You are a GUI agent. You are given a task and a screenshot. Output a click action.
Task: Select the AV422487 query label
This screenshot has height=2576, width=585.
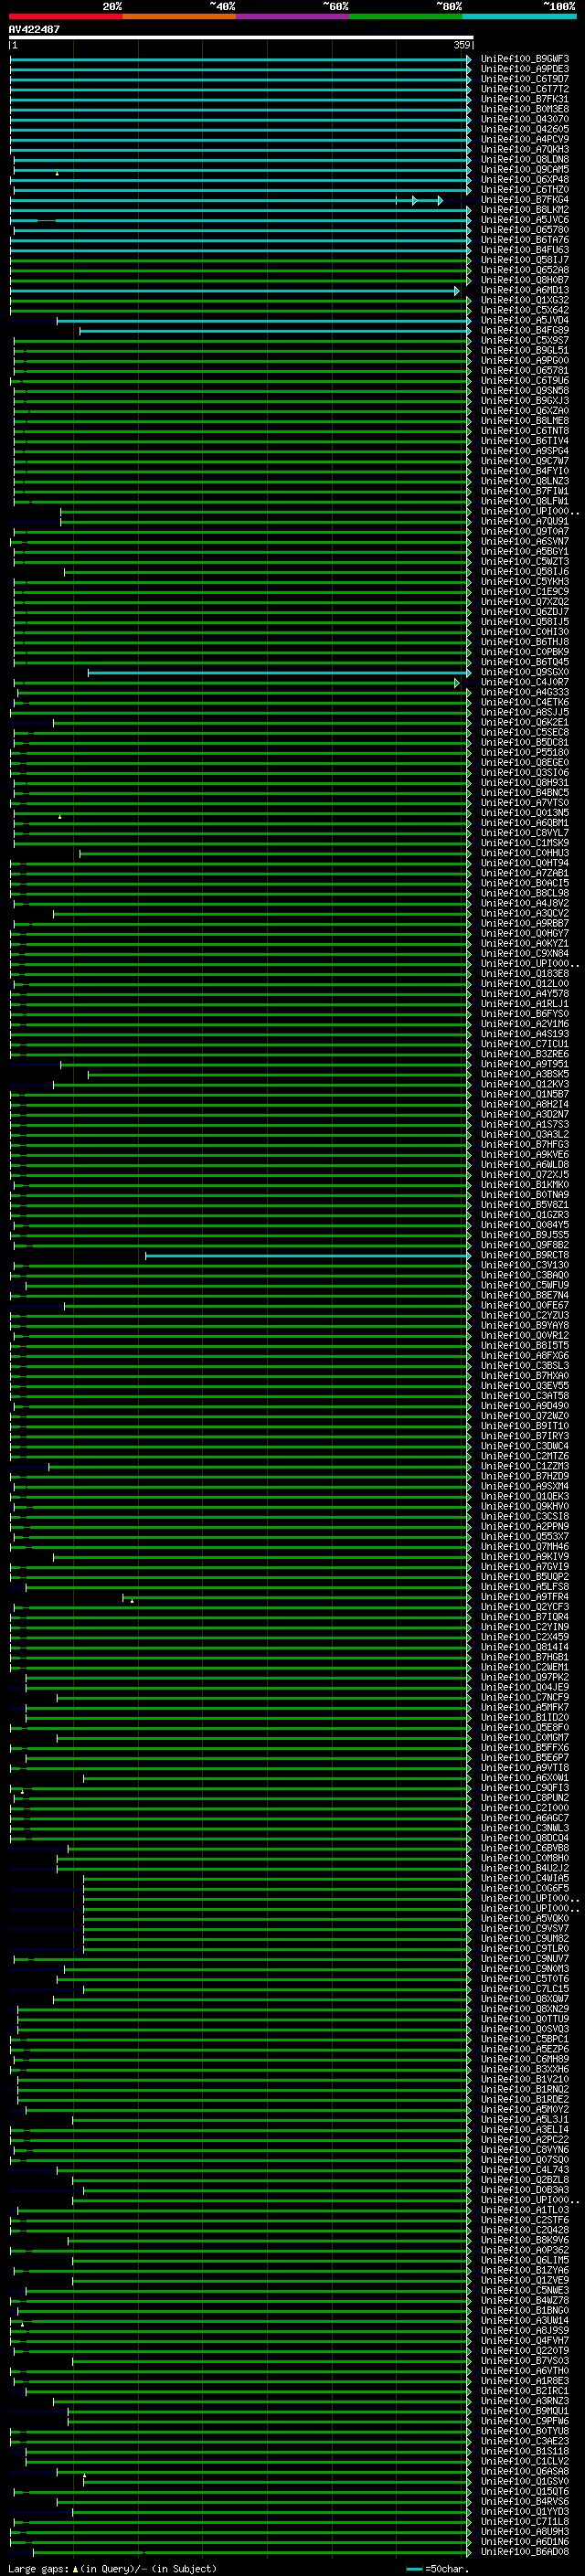coord(34,29)
